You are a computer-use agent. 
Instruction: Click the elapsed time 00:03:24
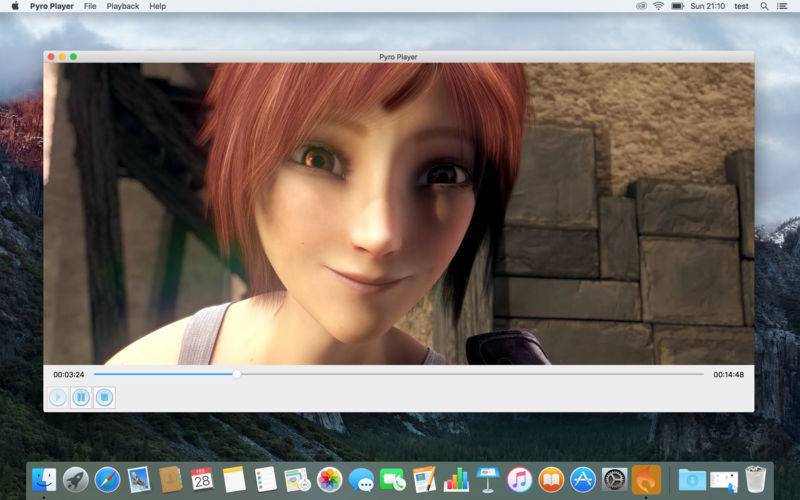[x=69, y=374]
